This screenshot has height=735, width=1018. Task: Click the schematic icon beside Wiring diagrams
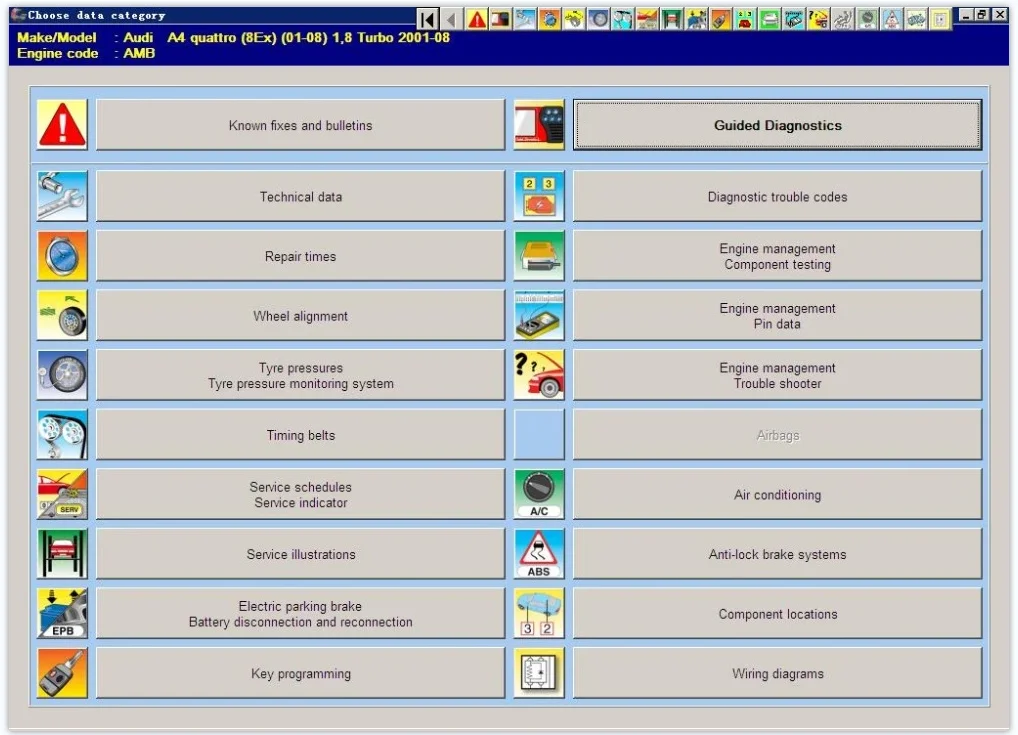pyautogui.click(x=539, y=673)
